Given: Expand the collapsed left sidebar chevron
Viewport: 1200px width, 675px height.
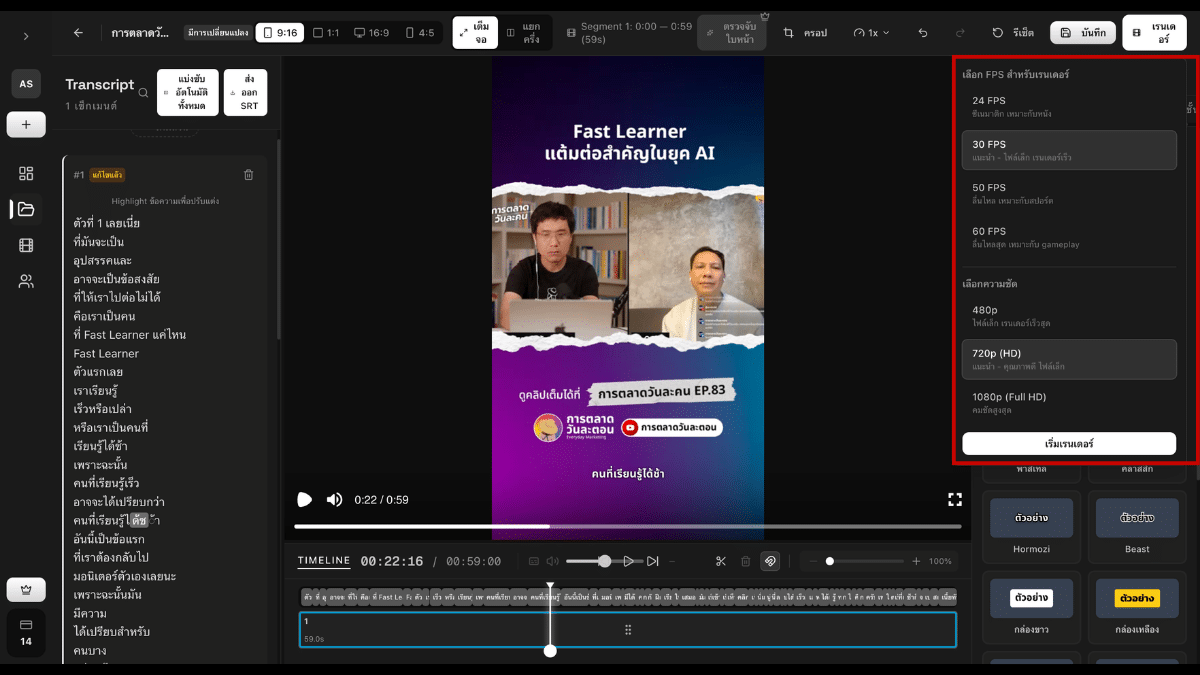Looking at the screenshot, I should coord(26,36).
